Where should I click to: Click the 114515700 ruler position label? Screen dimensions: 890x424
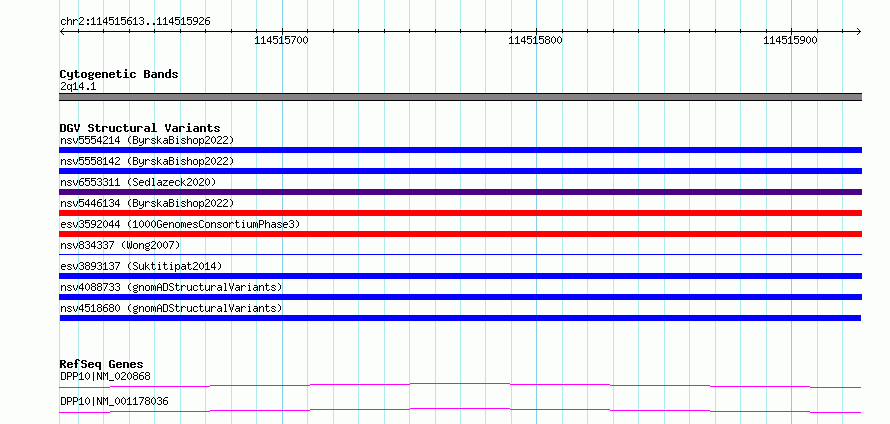pos(281,40)
